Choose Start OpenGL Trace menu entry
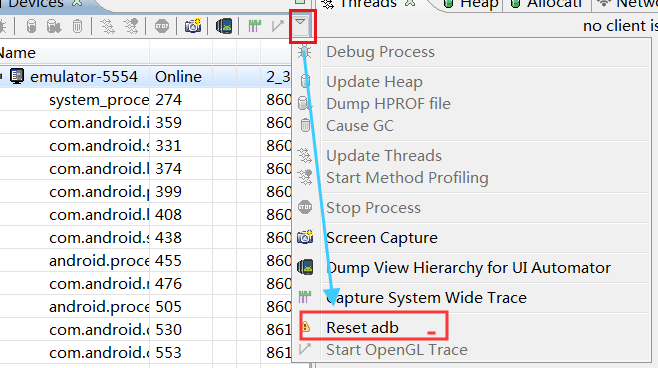Viewport: 658px width, 368px height. click(x=471, y=350)
